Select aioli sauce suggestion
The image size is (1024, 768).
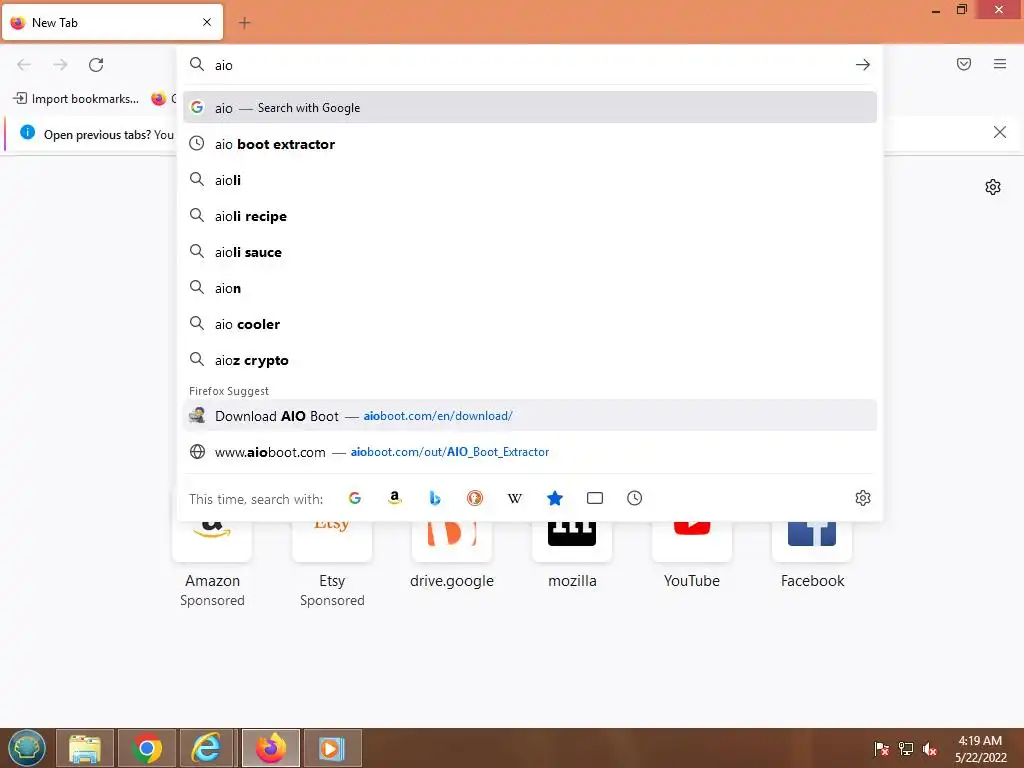coord(530,252)
